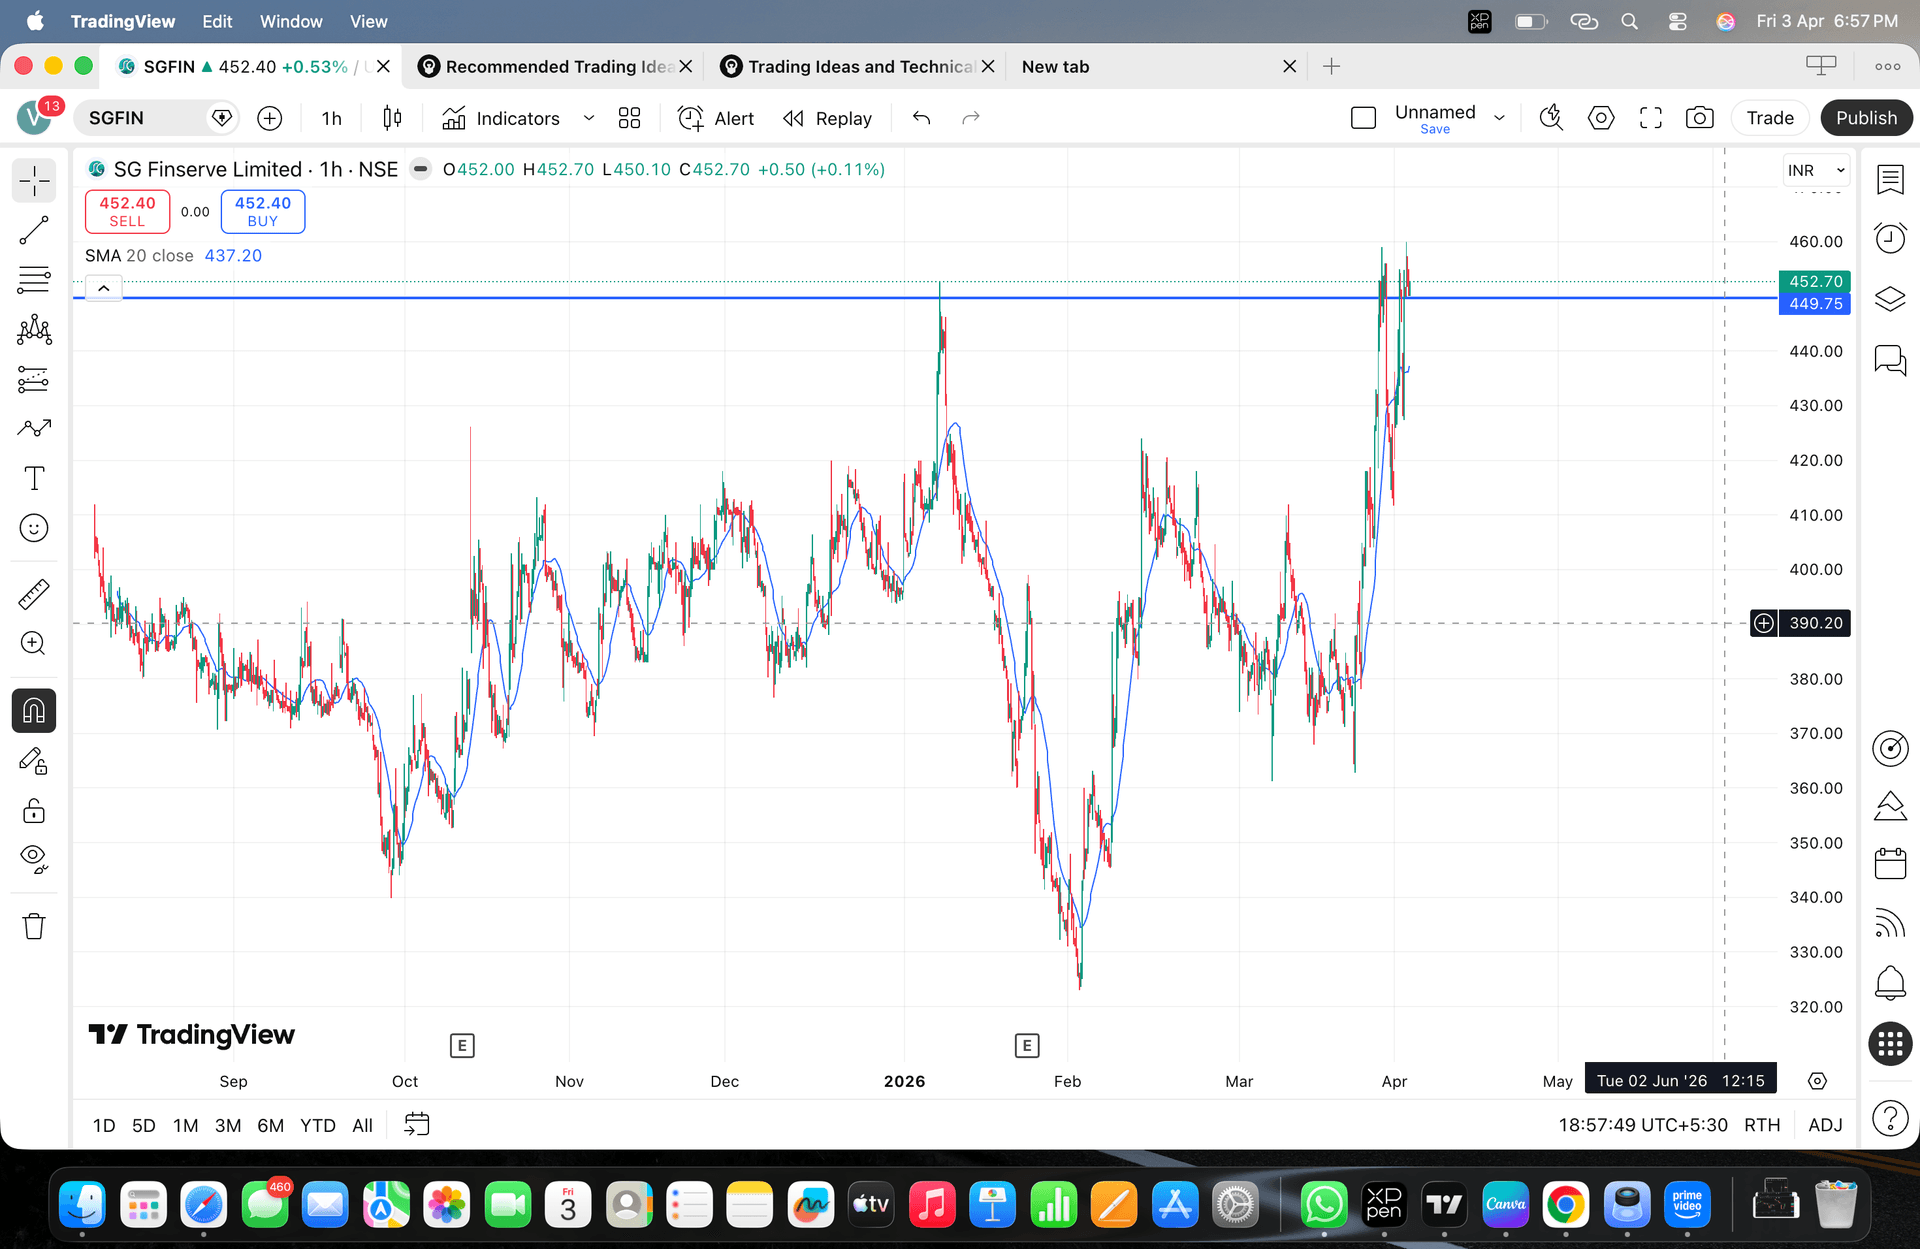Open the economic calendar panel
The height and width of the screenshot is (1249, 1920).
pos(1890,863)
